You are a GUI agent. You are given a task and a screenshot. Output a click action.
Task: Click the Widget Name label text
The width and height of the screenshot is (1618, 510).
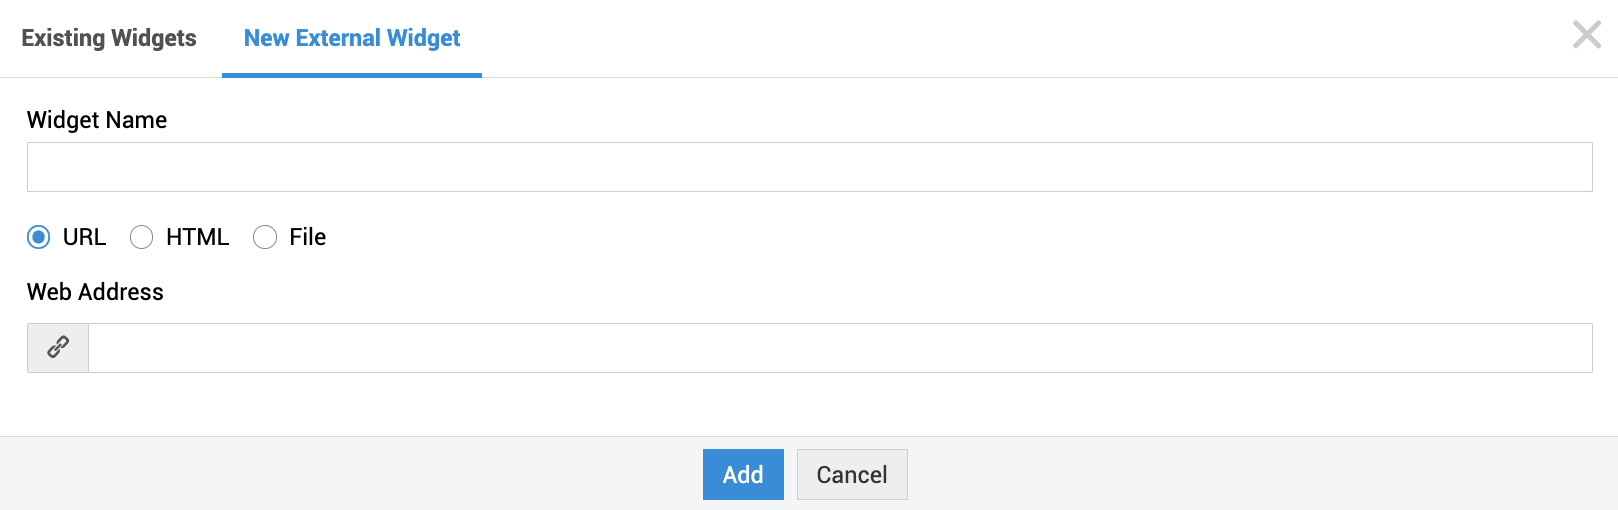97,120
